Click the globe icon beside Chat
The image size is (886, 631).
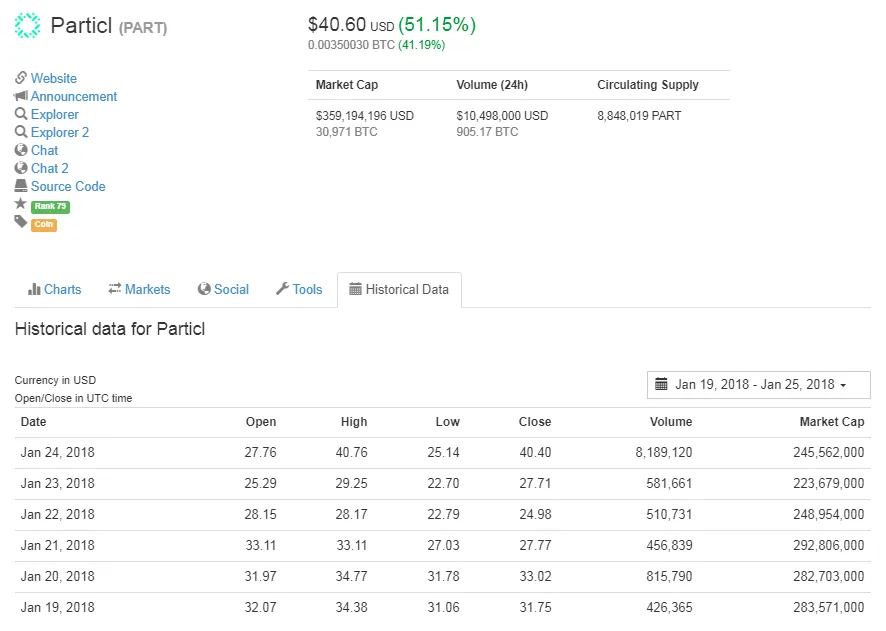[21, 150]
